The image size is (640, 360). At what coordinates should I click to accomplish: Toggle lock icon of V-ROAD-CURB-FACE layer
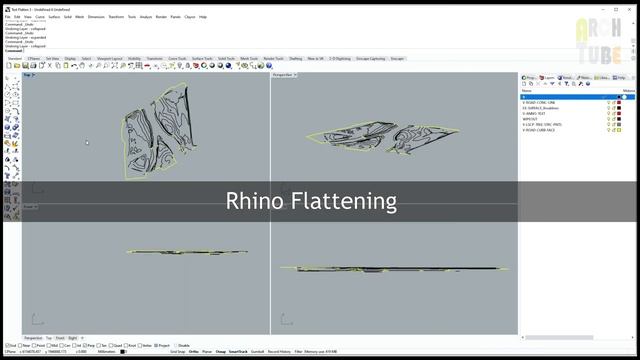(x=614, y=130)
